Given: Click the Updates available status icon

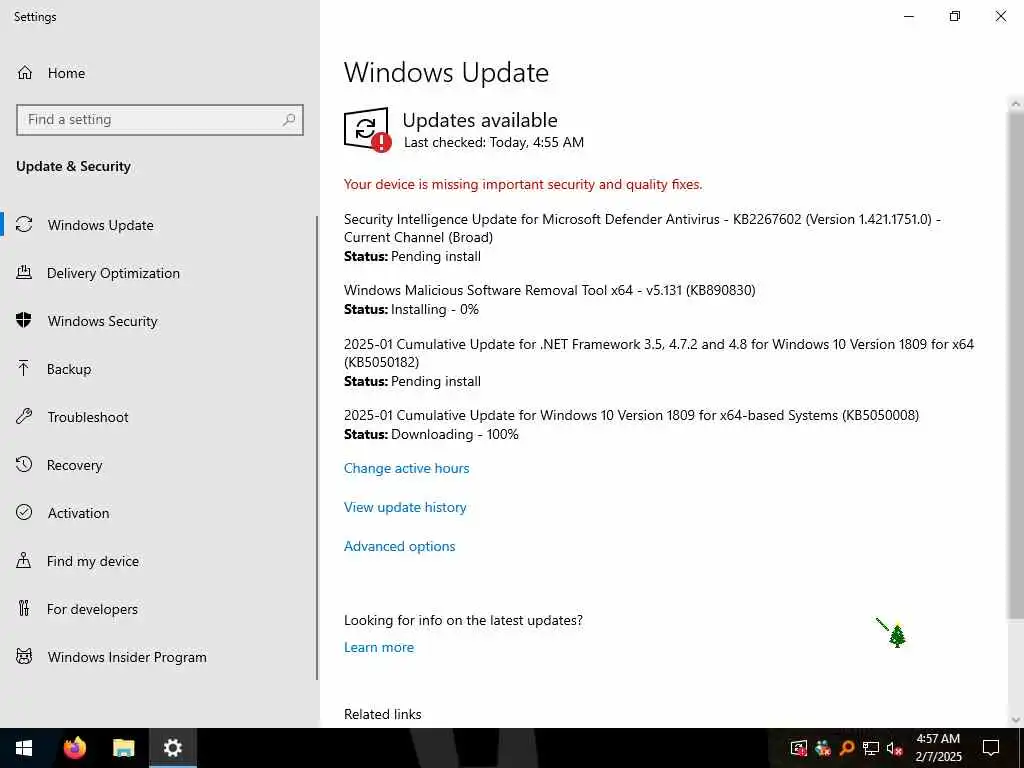Looking at the screenshot, I should (367, 129).
